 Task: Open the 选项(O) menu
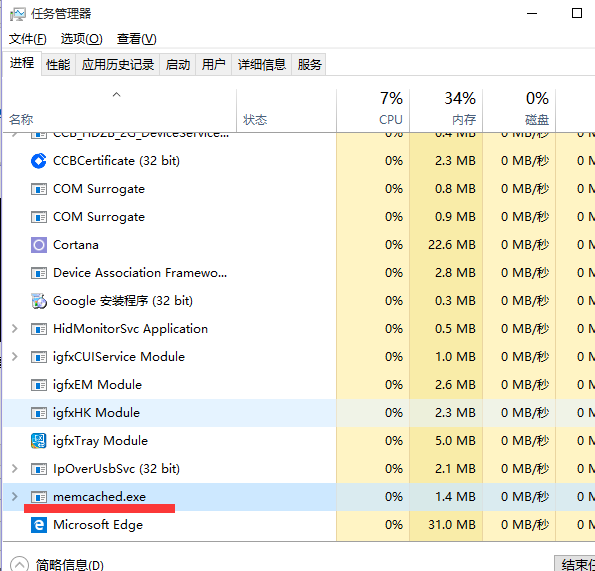pyautogui.click(x=82, y=39)
